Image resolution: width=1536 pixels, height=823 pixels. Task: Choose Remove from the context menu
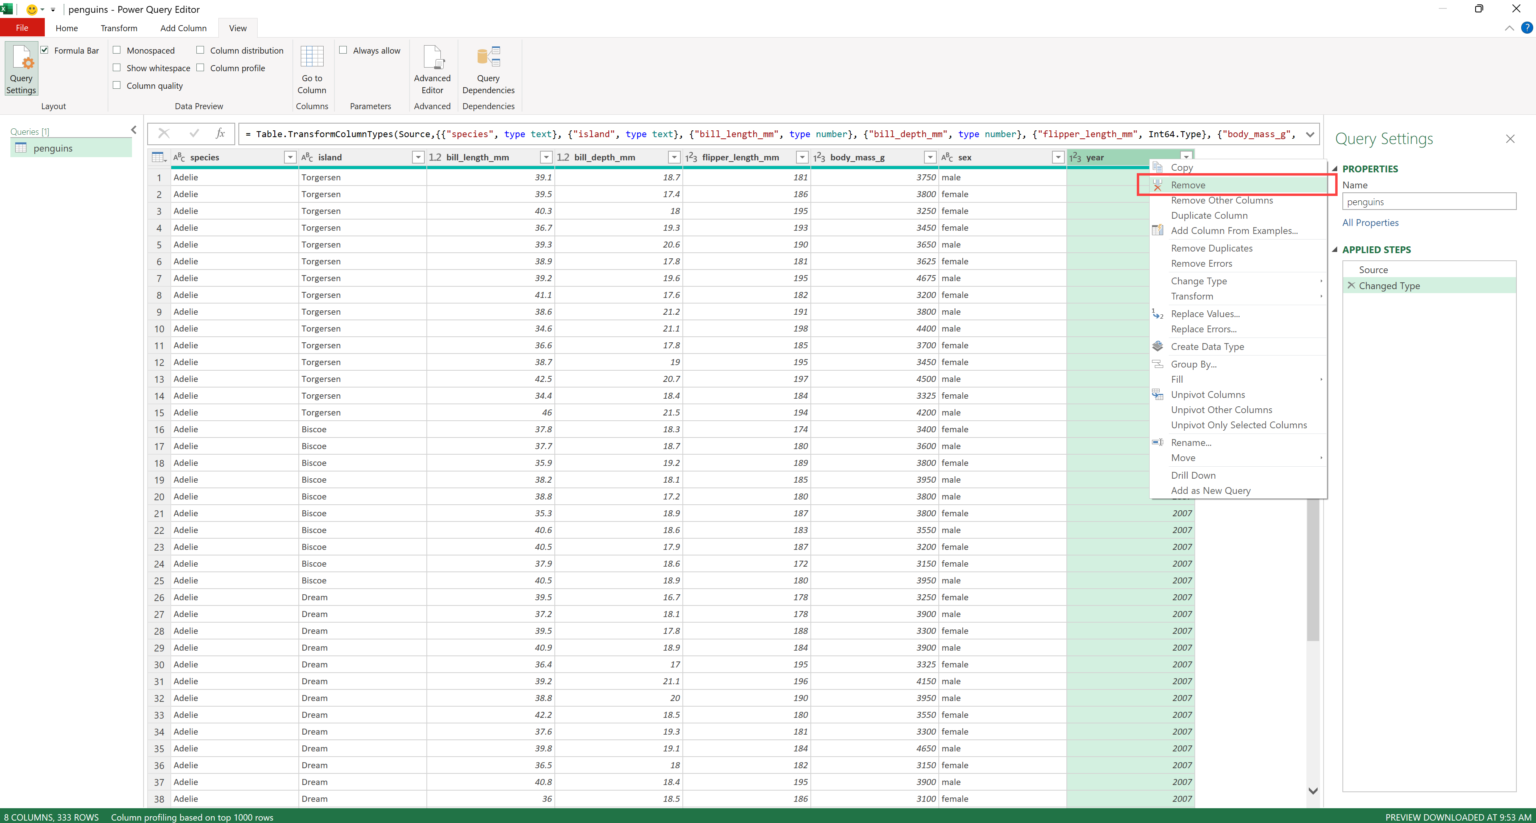1188,185
